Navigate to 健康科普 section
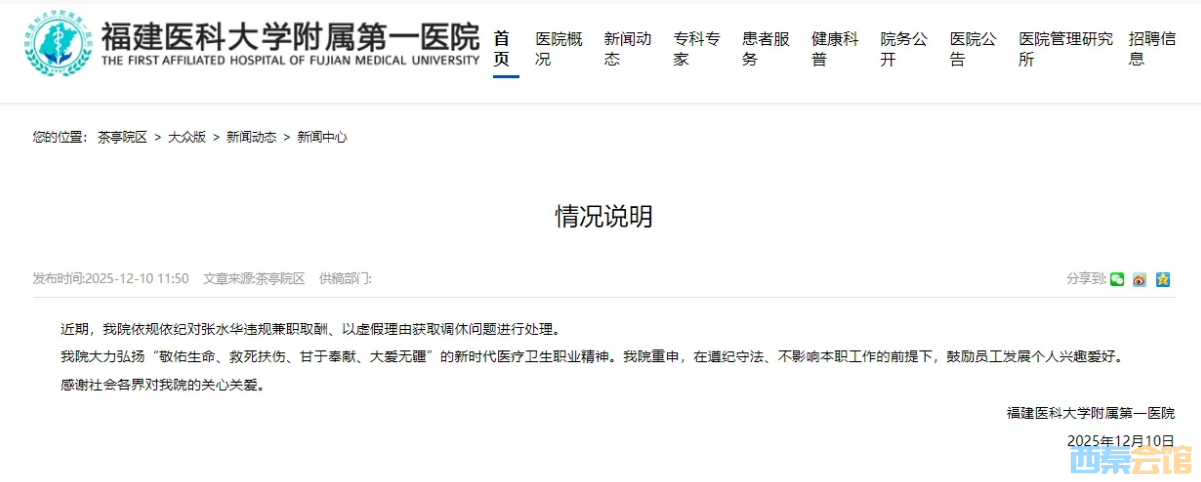Image resolution: width=1201 pixels, height=482 pixels. [834, 48]
